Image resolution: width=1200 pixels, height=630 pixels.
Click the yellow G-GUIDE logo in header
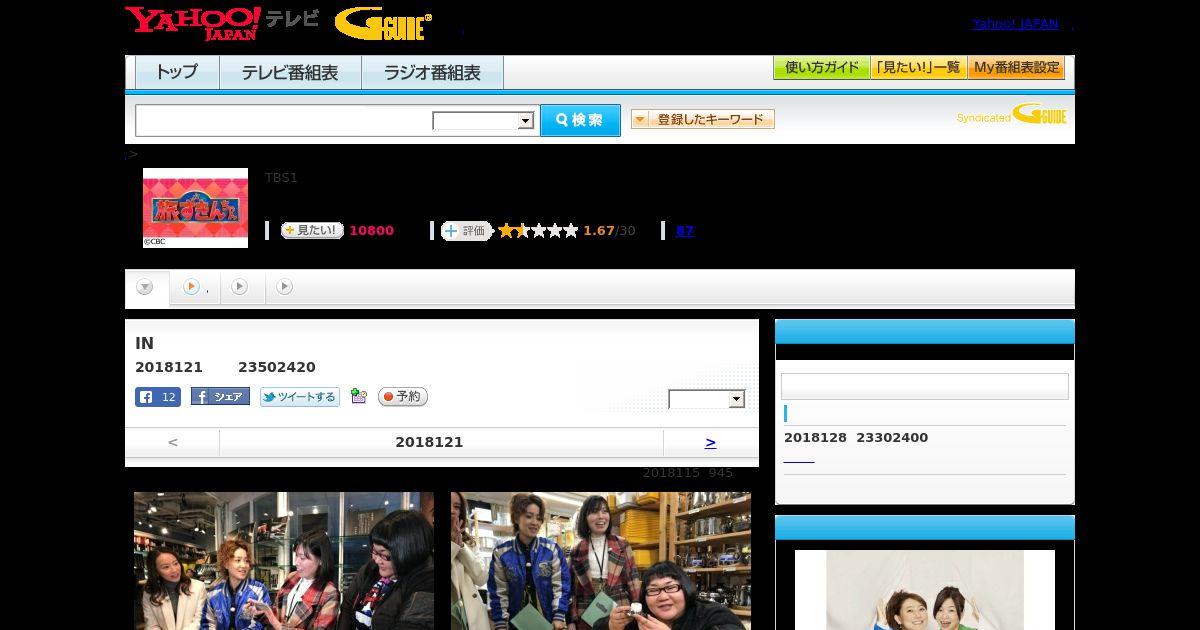[x=383, y=24]
